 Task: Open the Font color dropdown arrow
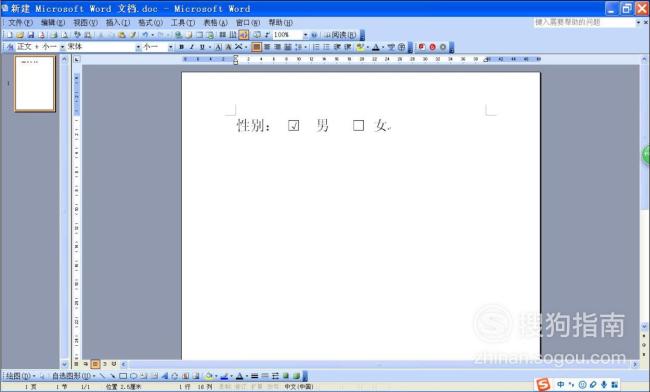click(x=383, y=47)
